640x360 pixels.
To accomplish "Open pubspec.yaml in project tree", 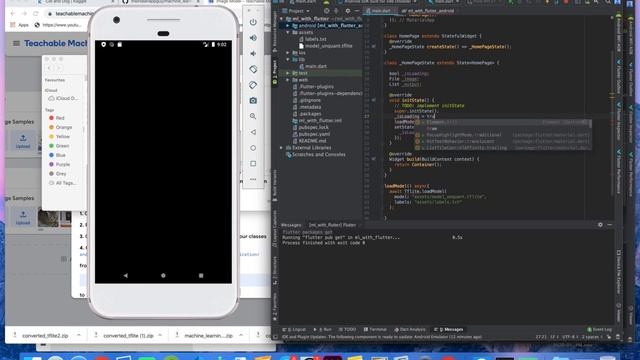I will tap(311, 134).
